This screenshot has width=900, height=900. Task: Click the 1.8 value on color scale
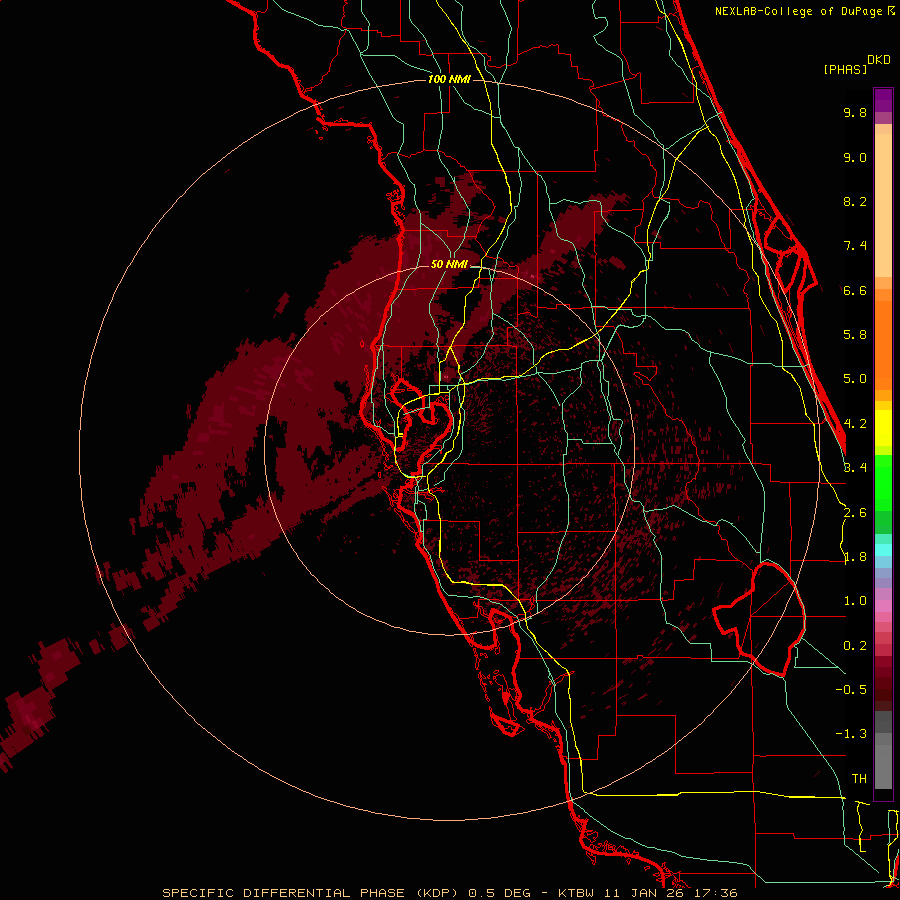click(x=855, y=557)
